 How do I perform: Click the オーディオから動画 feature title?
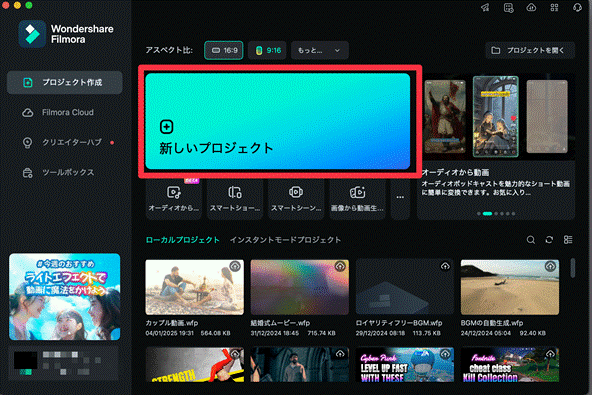tap(456, 173)
